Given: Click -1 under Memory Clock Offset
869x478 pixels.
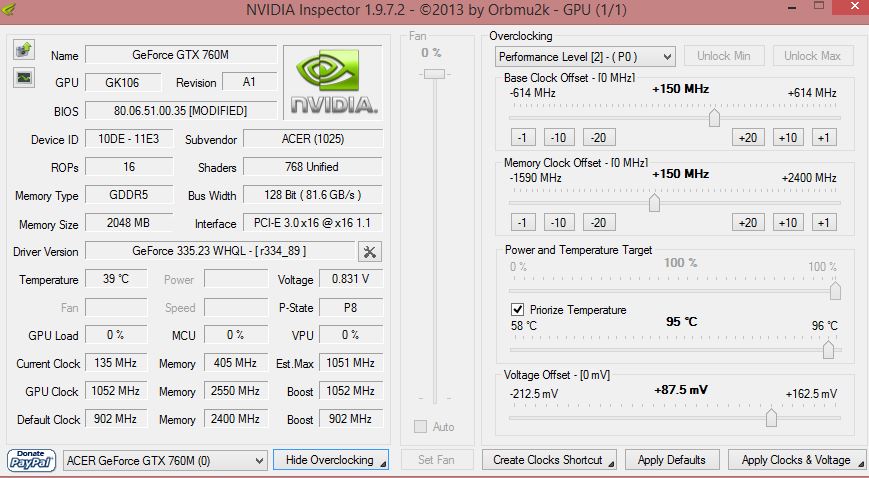Looking at the screenshot, I should tap(523, 222).
